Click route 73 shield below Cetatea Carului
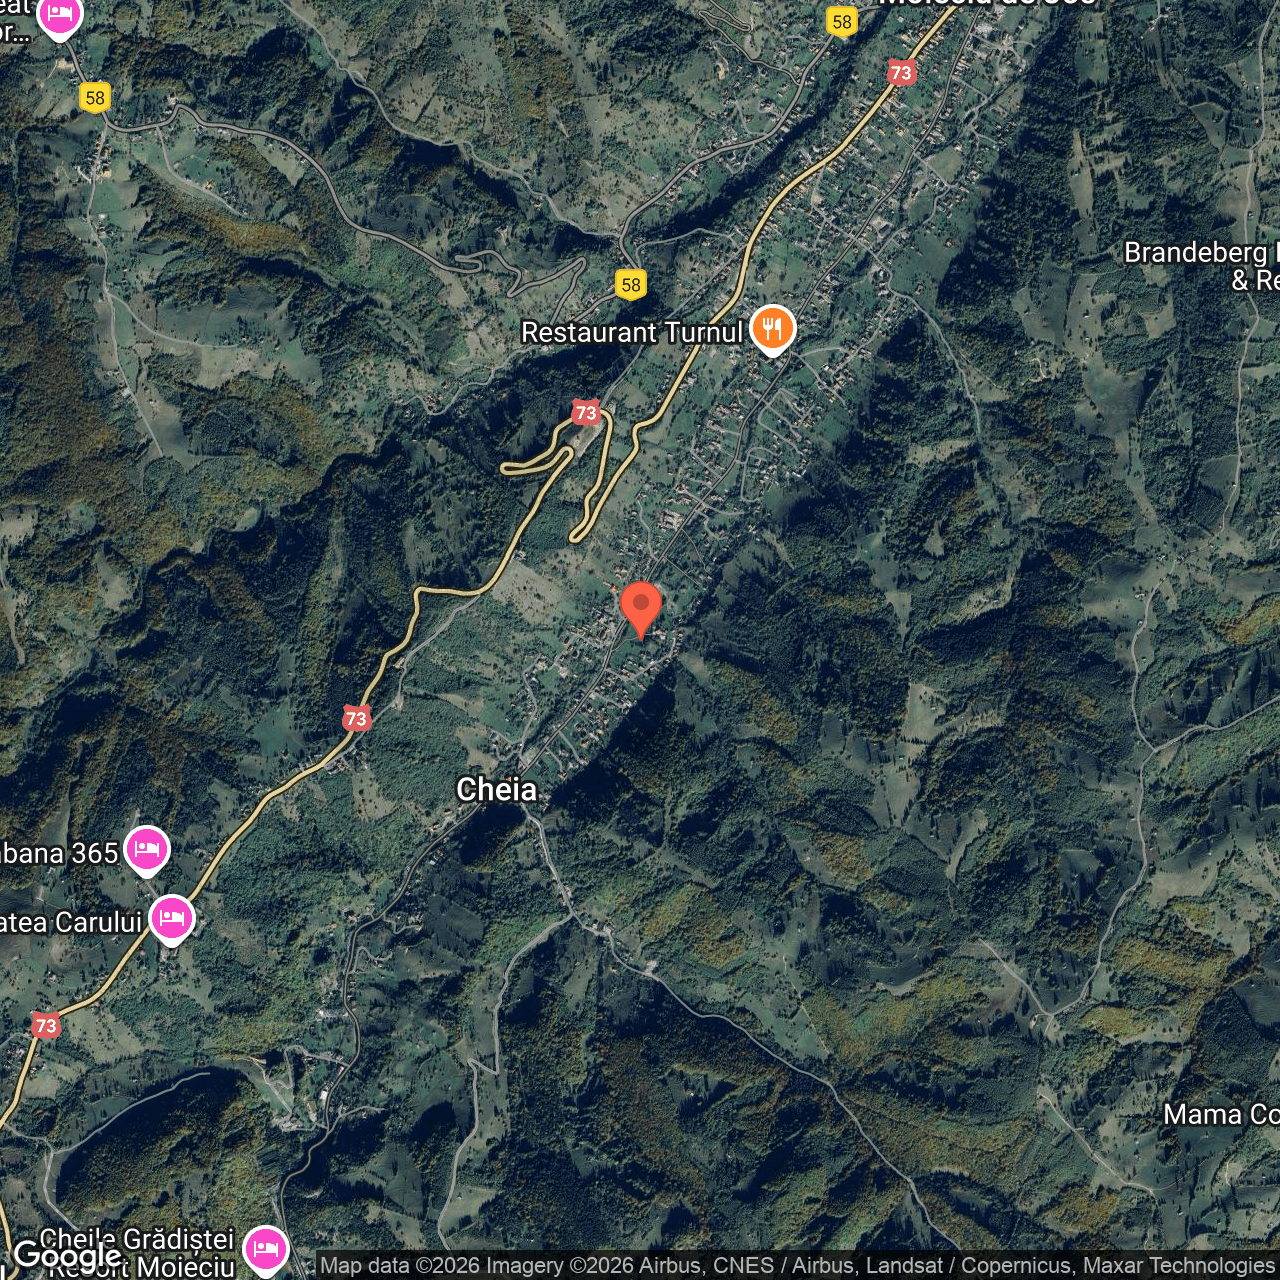 click(45, 1025)
